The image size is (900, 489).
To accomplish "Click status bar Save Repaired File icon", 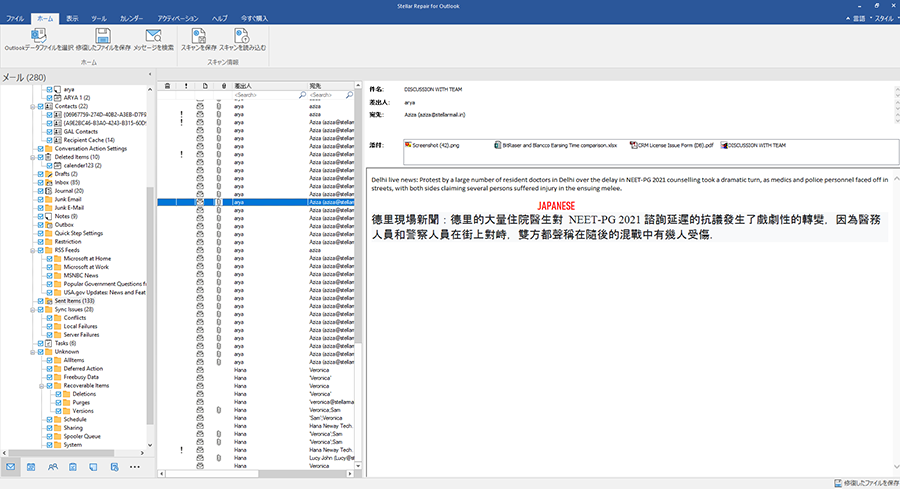I will point(838,483).
